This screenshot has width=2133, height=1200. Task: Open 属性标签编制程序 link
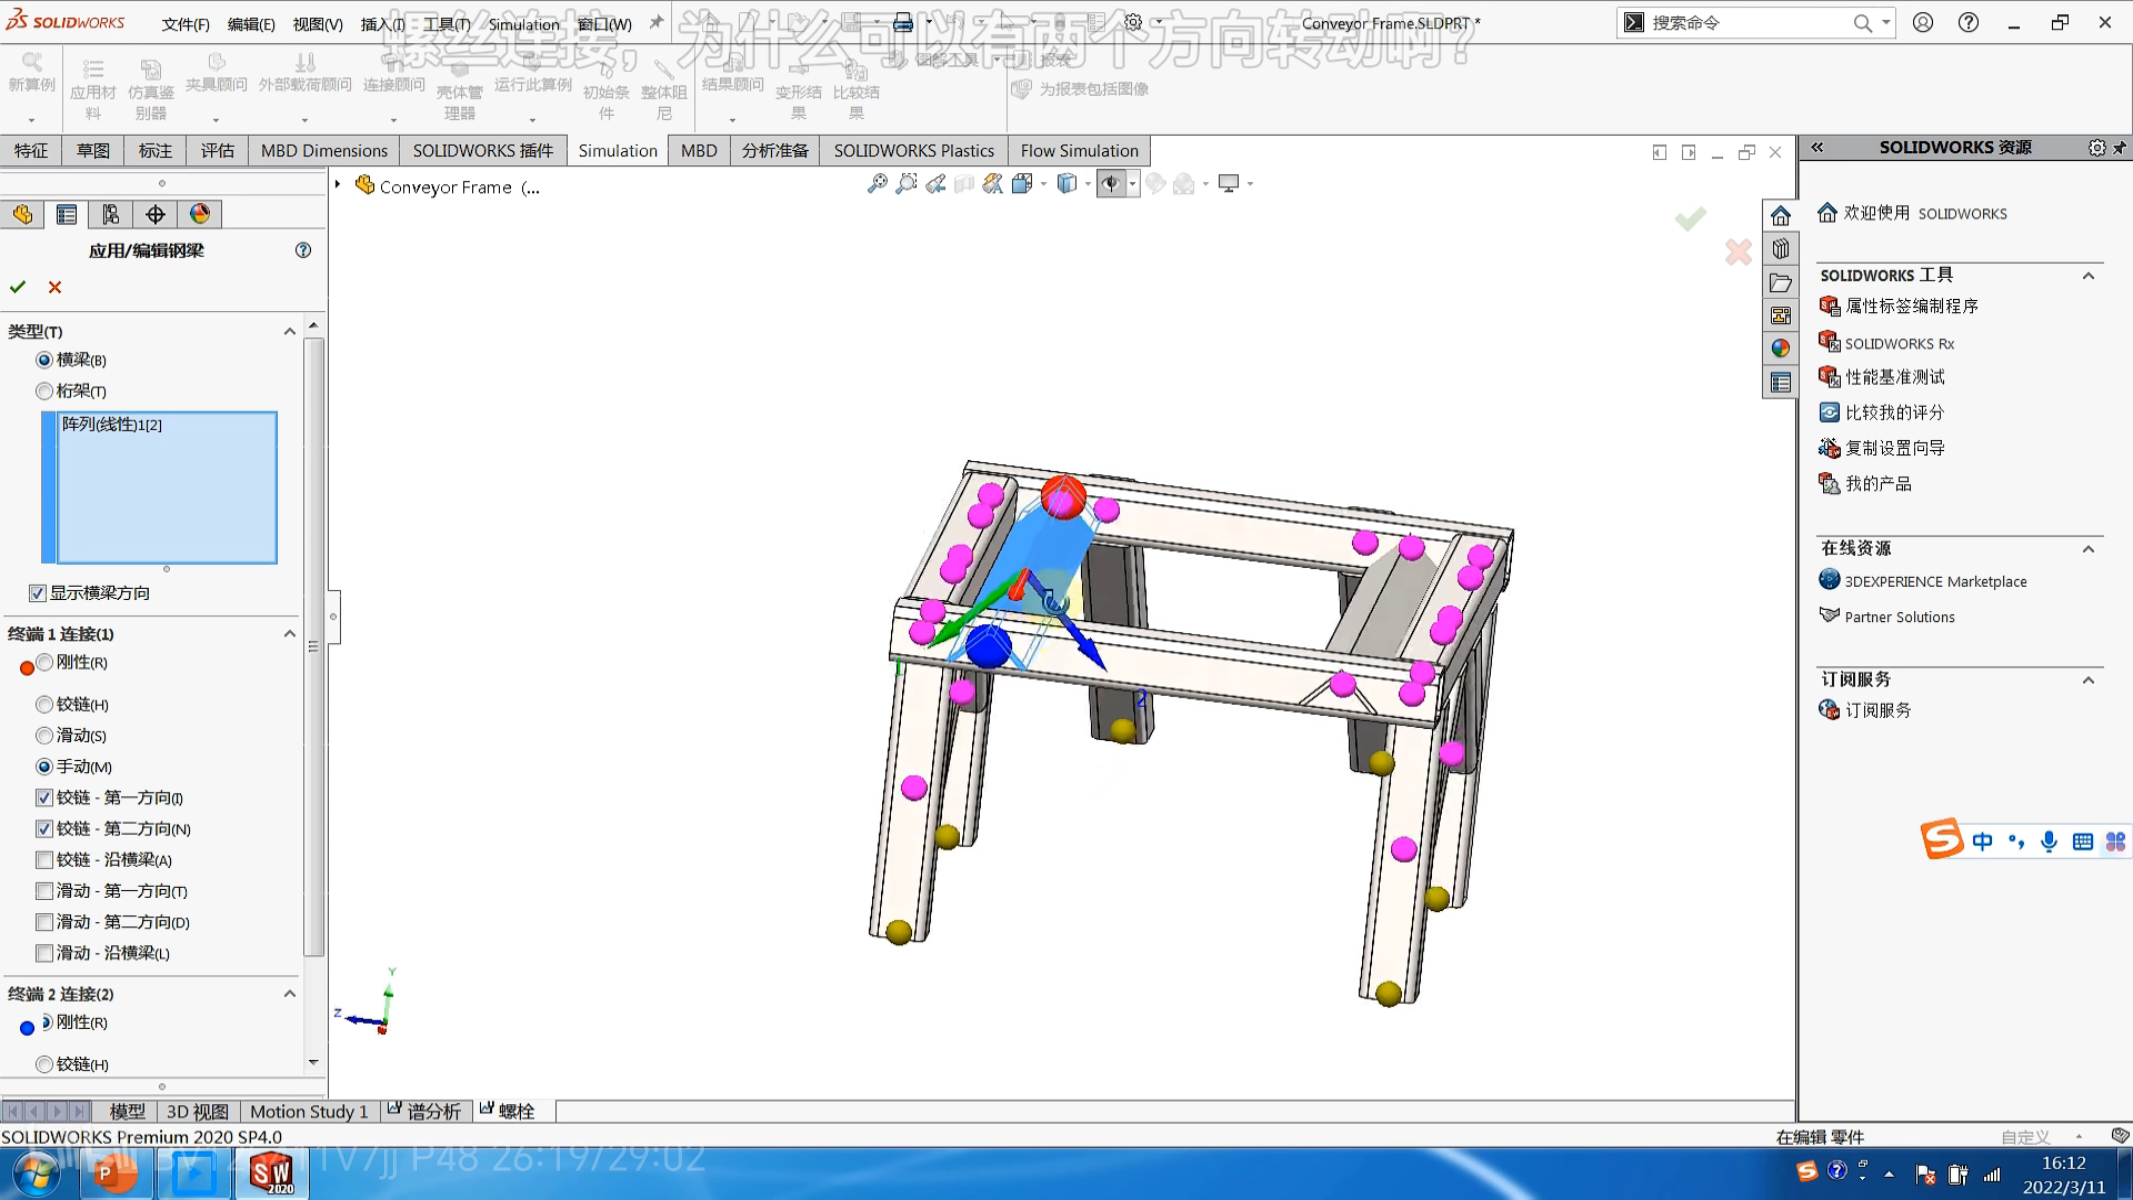1911,306
